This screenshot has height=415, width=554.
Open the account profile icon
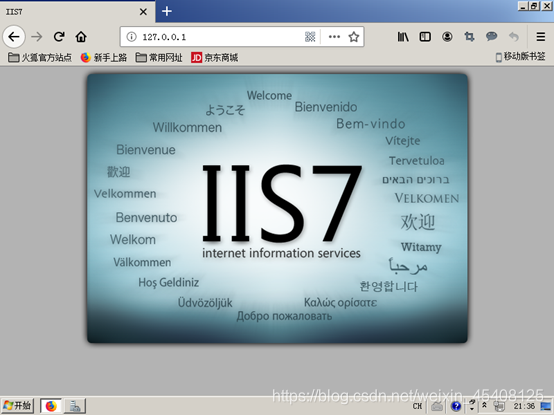coord(447,37)
